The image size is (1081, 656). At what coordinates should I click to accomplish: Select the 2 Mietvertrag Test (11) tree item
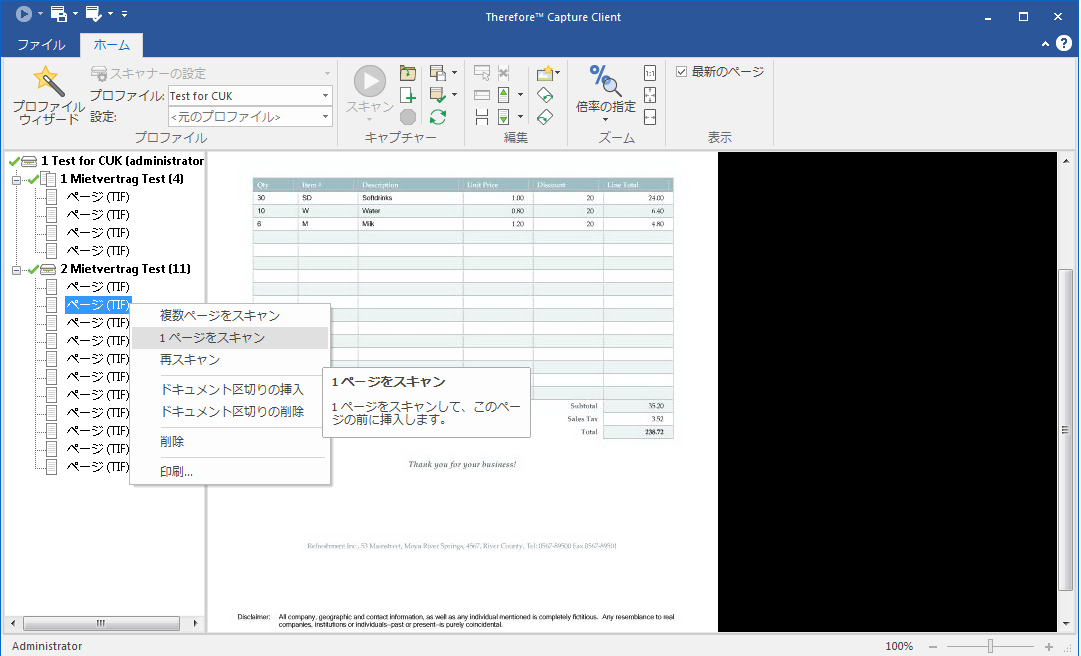click(125, 269)
